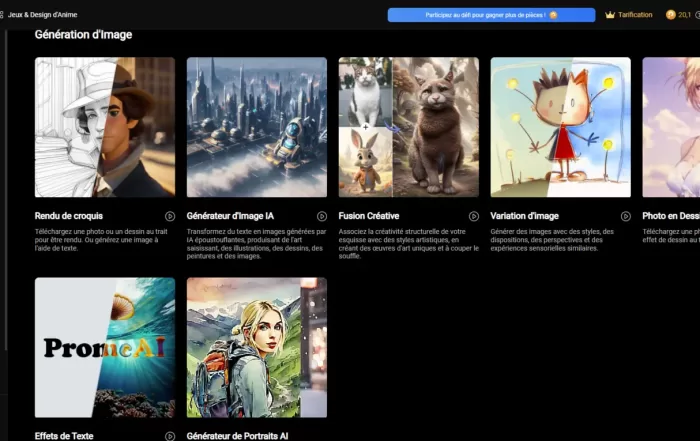Click the description beginning 'Associez la créativité structurelle'
700x441 pixels.
pos(408,244)
